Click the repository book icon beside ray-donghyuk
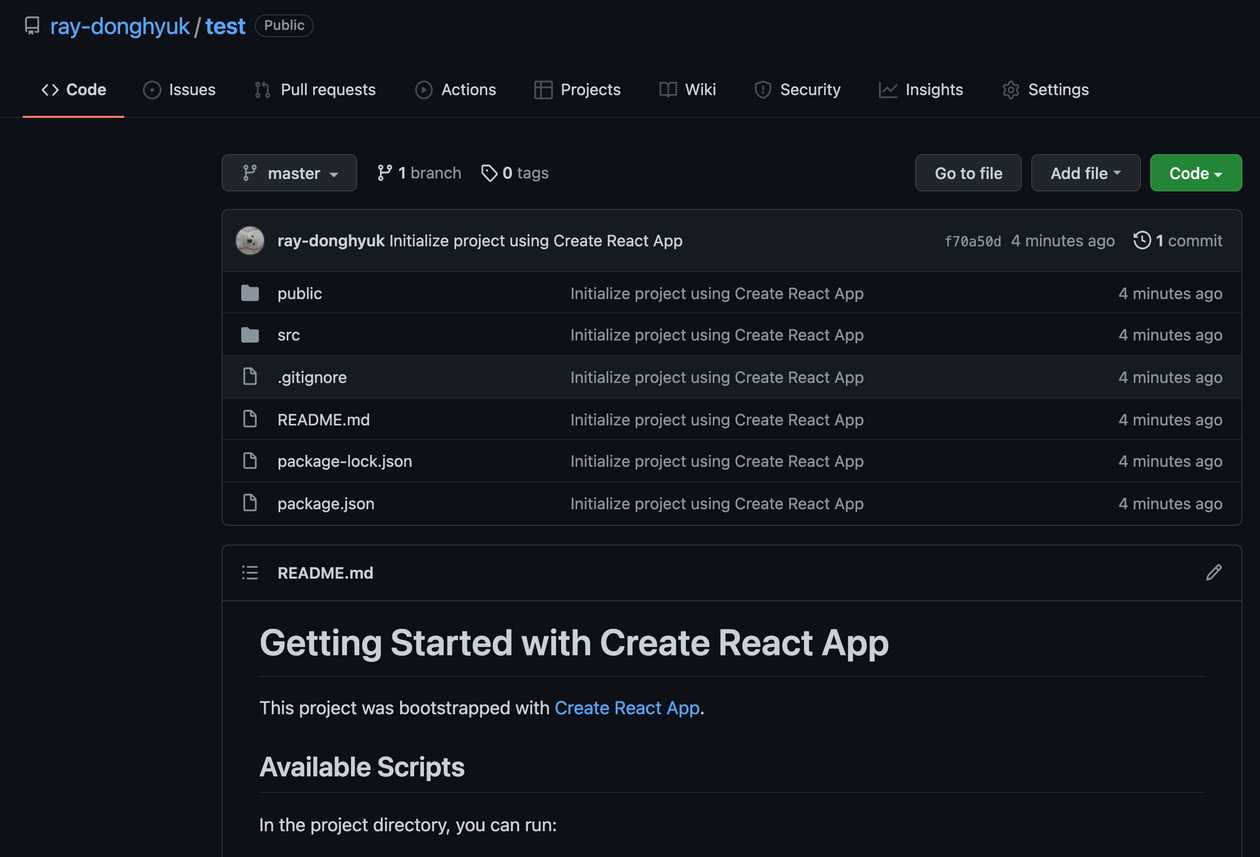 32,26
